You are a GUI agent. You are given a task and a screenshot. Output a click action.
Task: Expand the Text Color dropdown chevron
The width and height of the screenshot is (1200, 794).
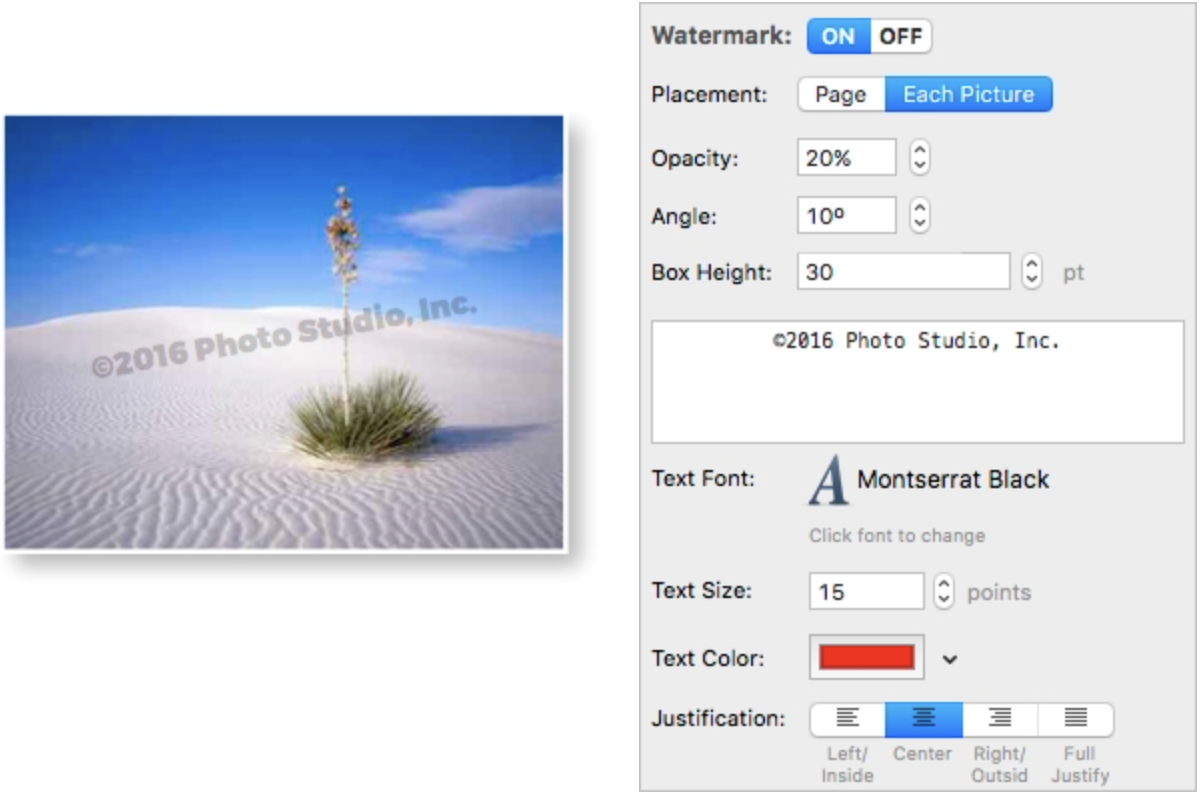950,659
